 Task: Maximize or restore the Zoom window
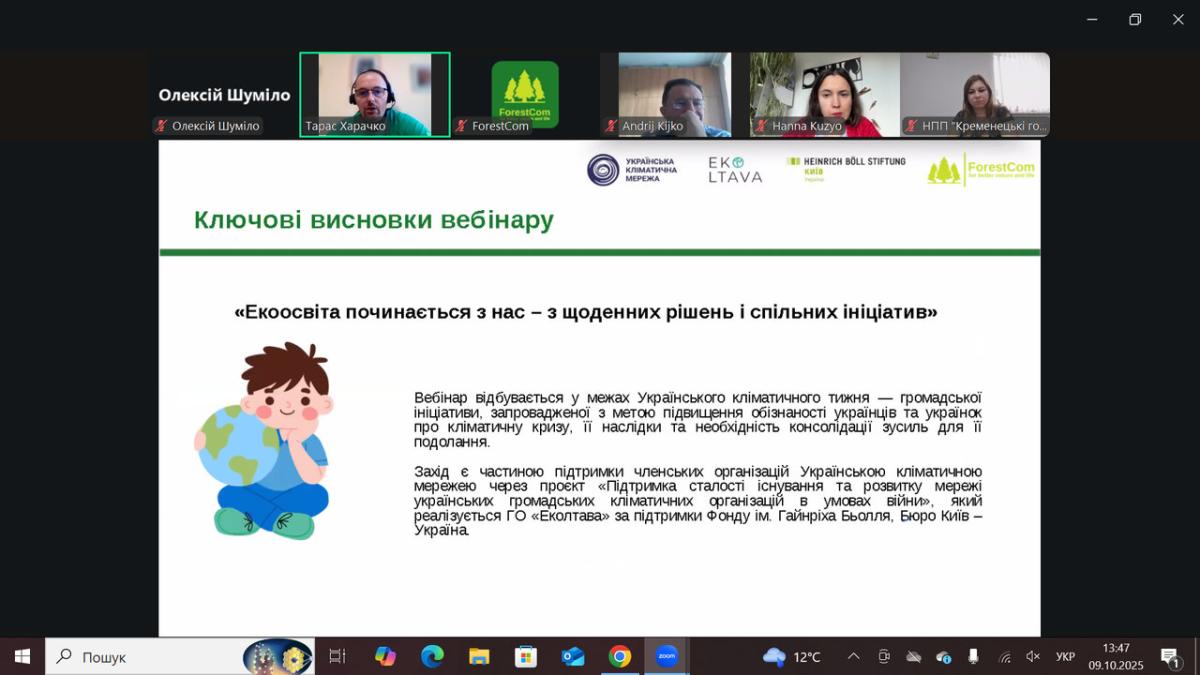tap(1135, 19)
